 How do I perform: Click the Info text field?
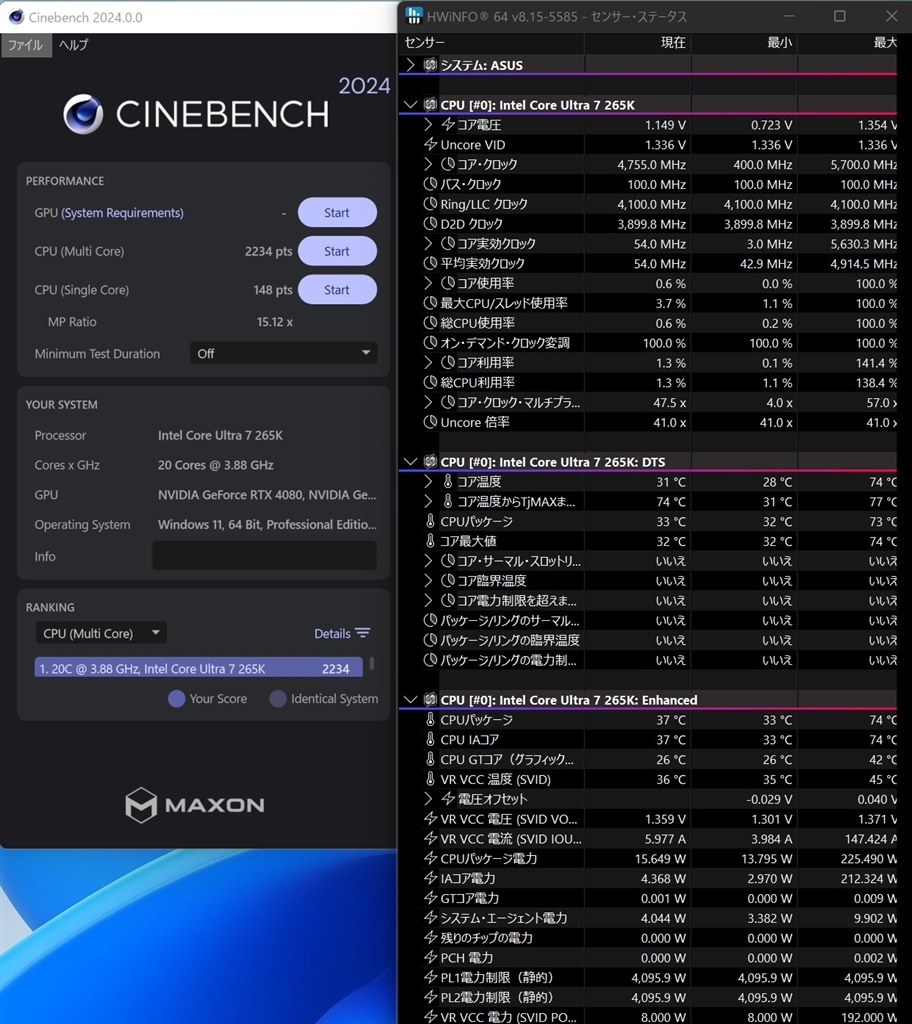point(264,556)
